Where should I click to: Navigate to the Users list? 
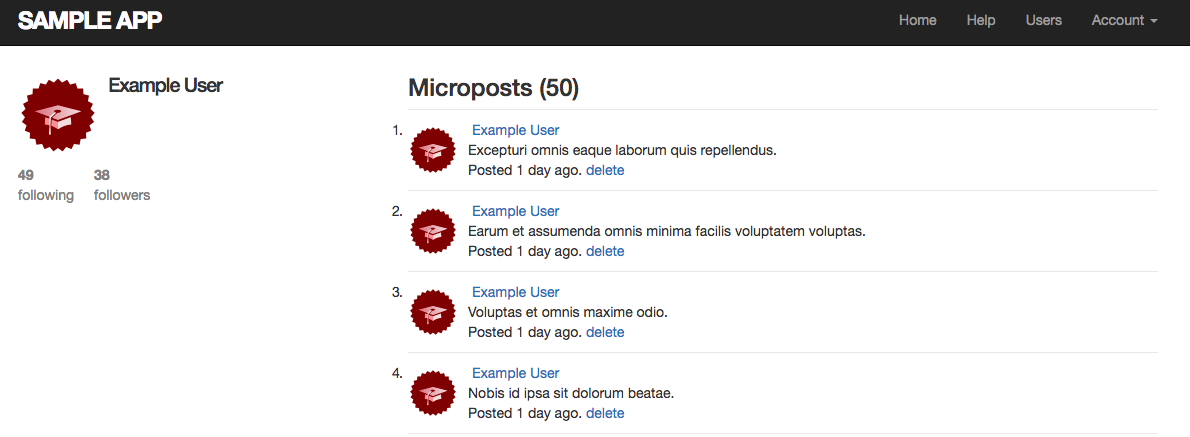click(x=1043, y=20)
